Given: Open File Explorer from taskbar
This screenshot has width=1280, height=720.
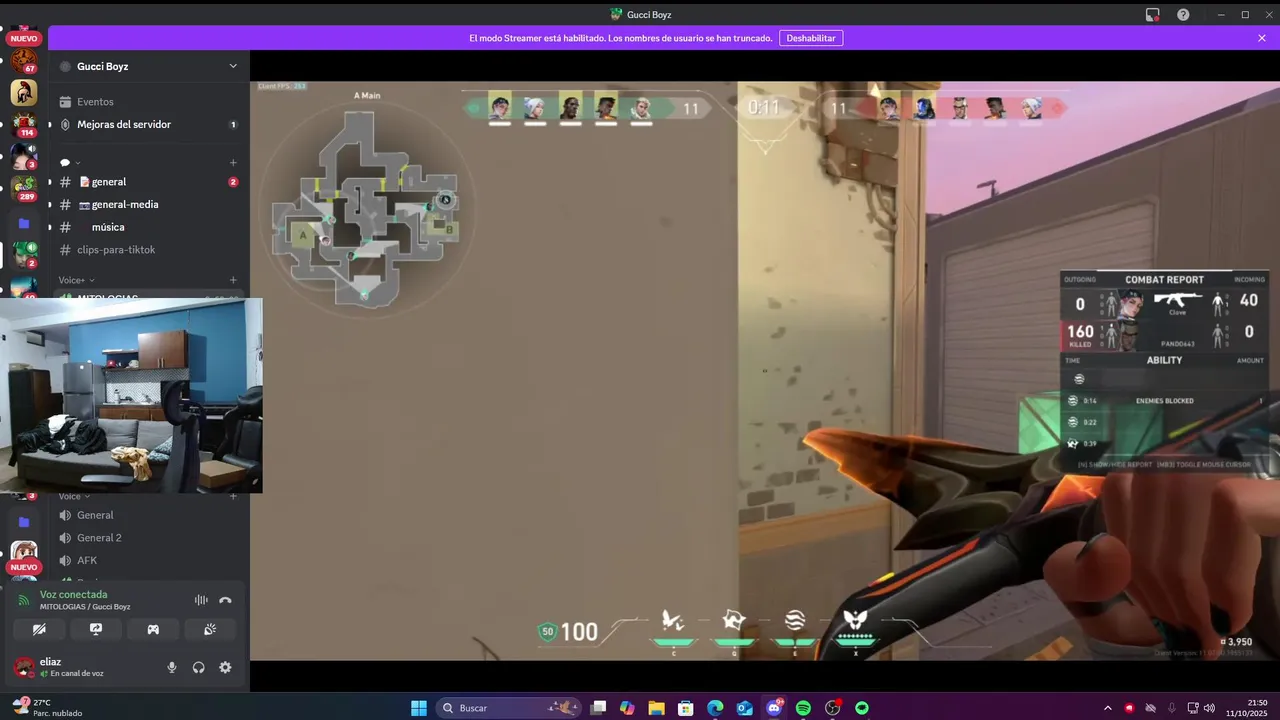Looking at the screenshot, I should point(656,708).
